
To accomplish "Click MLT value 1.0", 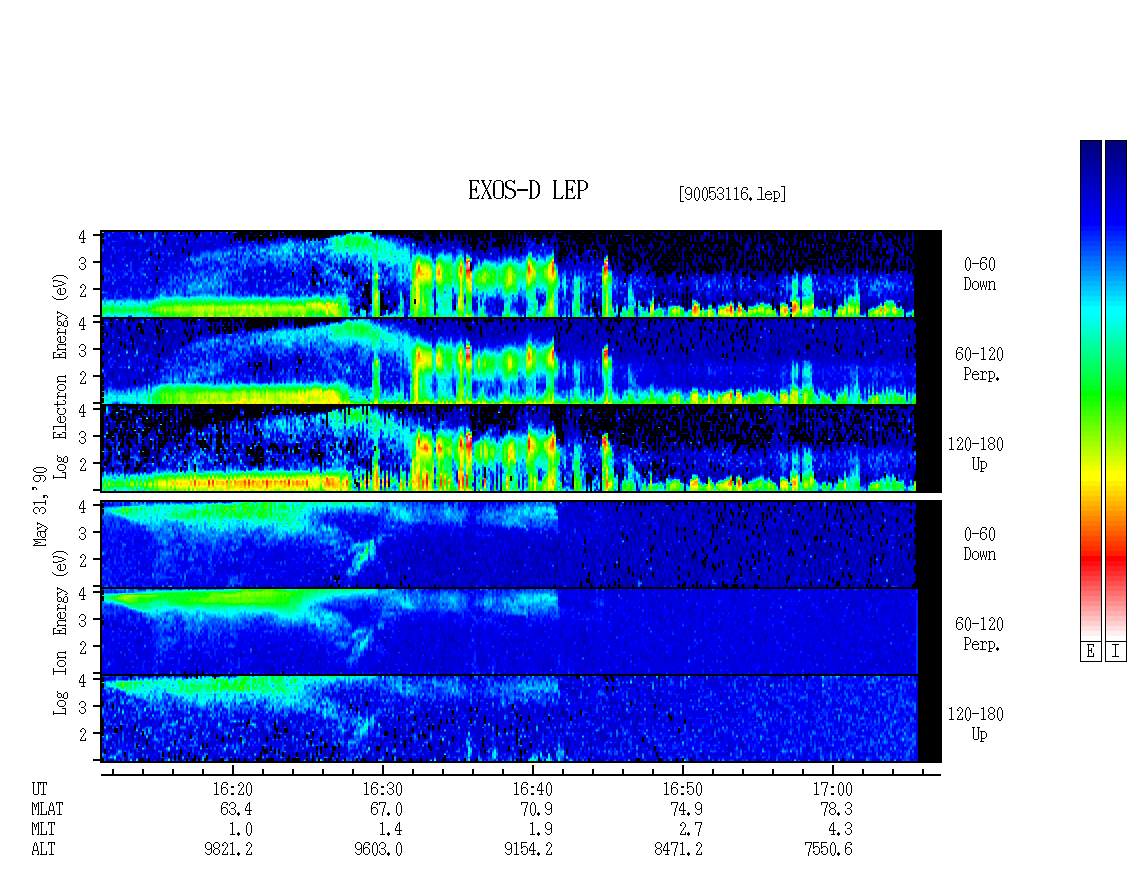I will click(240, 830).
